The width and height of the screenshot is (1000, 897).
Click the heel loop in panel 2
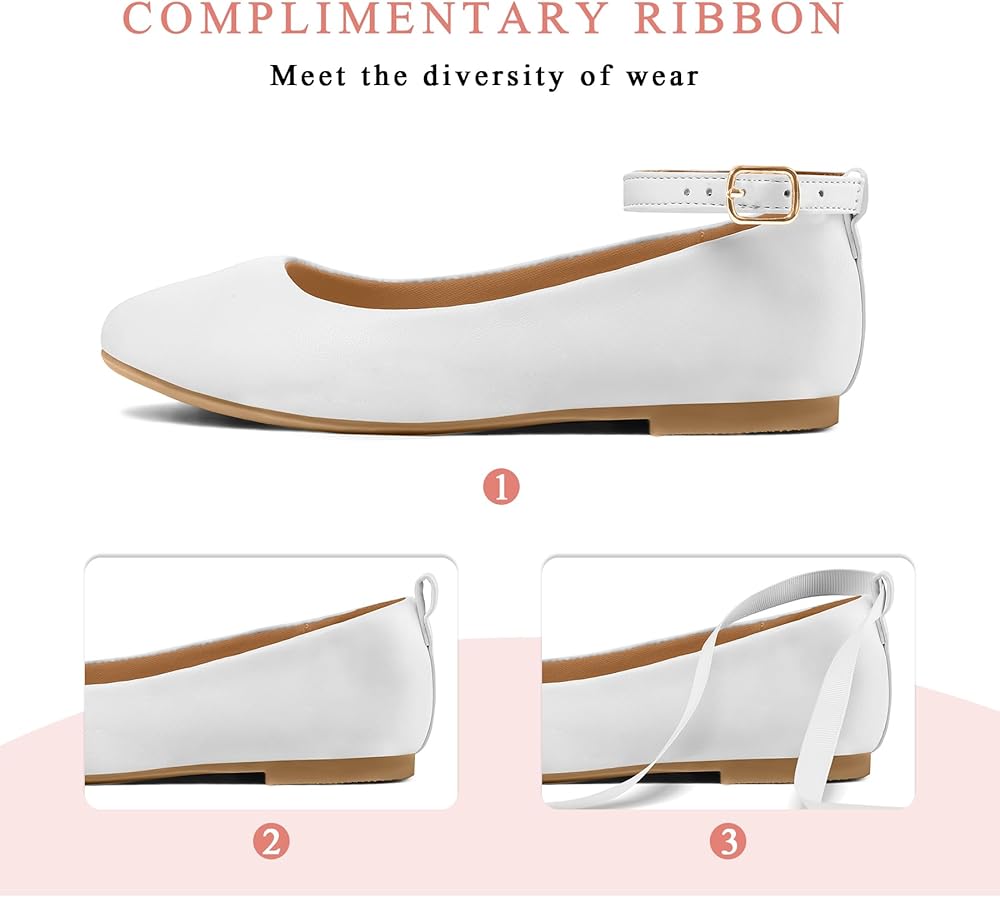click(426, 593)
